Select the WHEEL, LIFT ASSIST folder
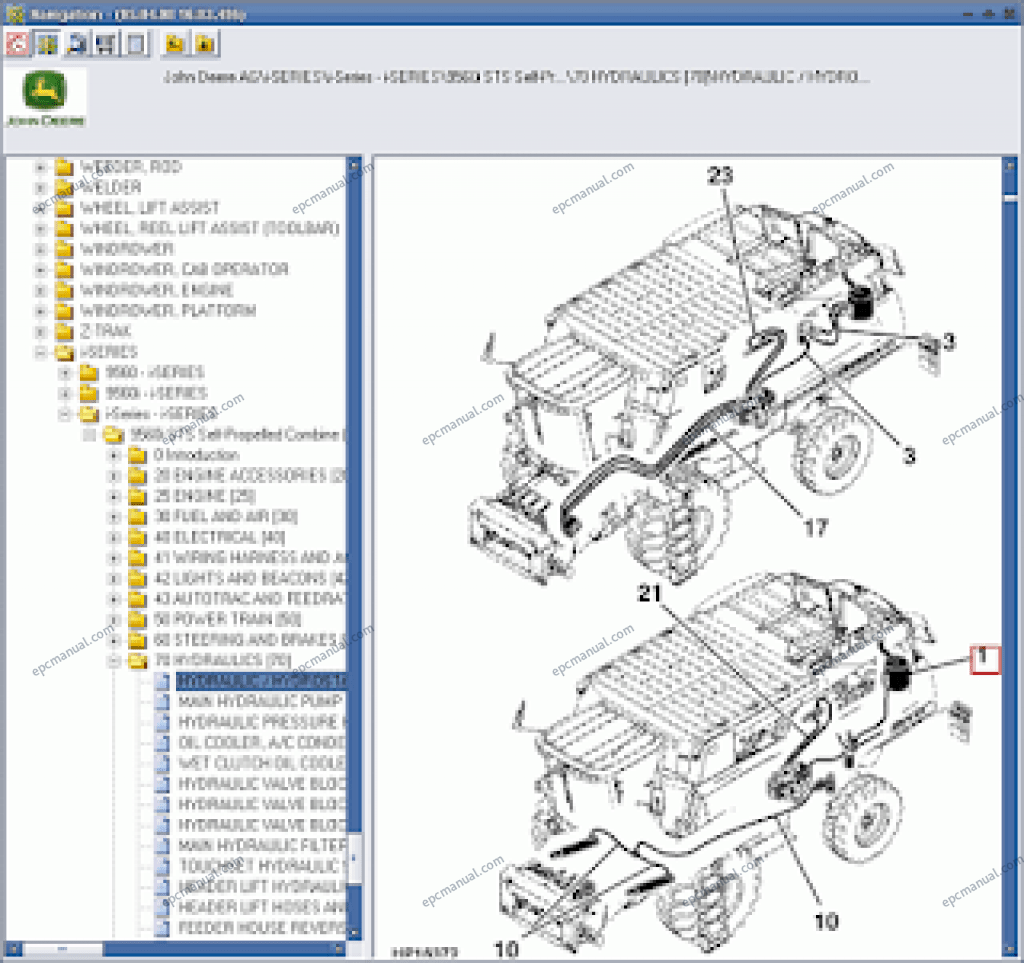The height and width of the screenshot is (963, 1024). tap(150, 208)
